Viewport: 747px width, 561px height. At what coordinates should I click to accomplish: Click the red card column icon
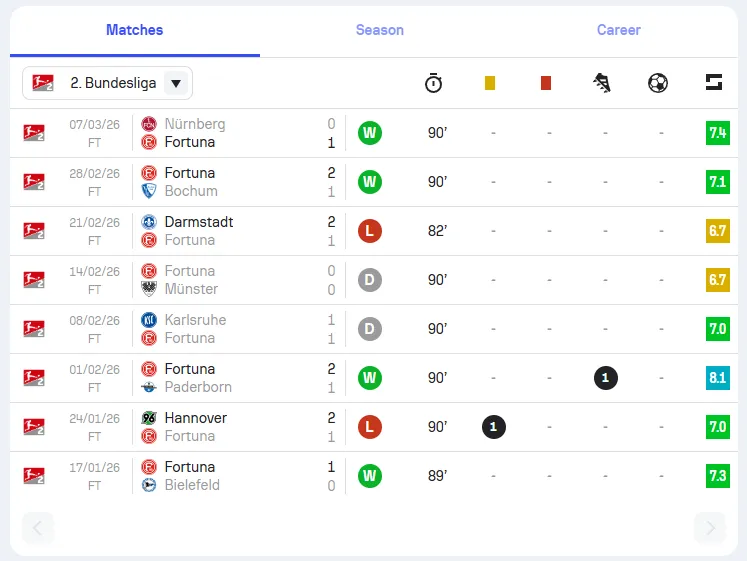546,83
